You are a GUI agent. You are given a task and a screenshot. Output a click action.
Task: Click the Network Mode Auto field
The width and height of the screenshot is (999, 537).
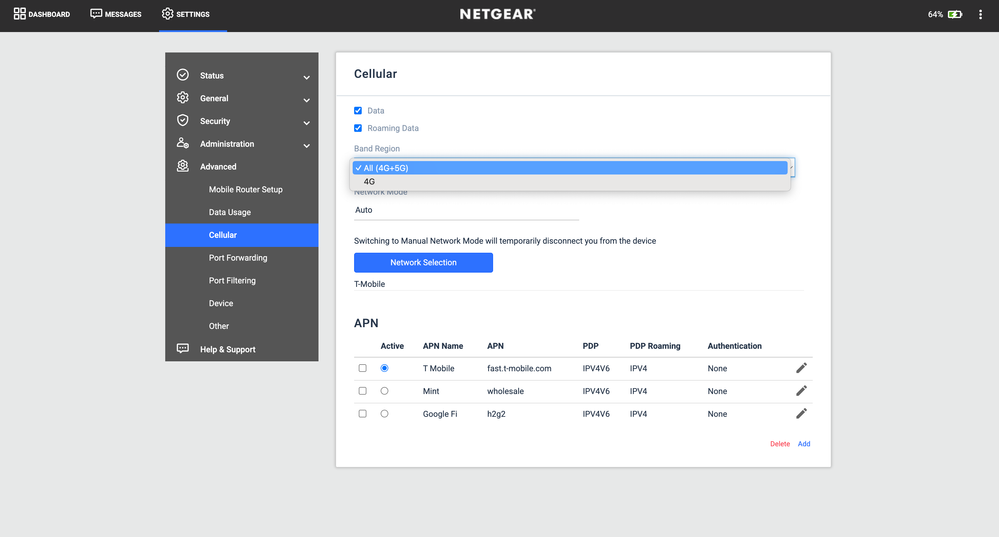(x=466, y=210)
